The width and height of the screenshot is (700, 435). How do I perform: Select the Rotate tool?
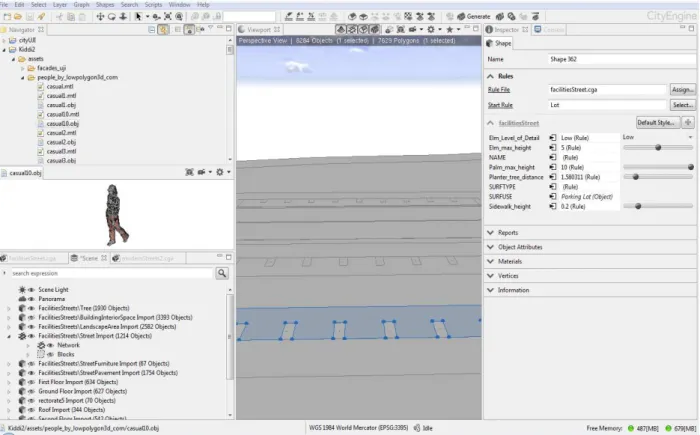[112, 17]
